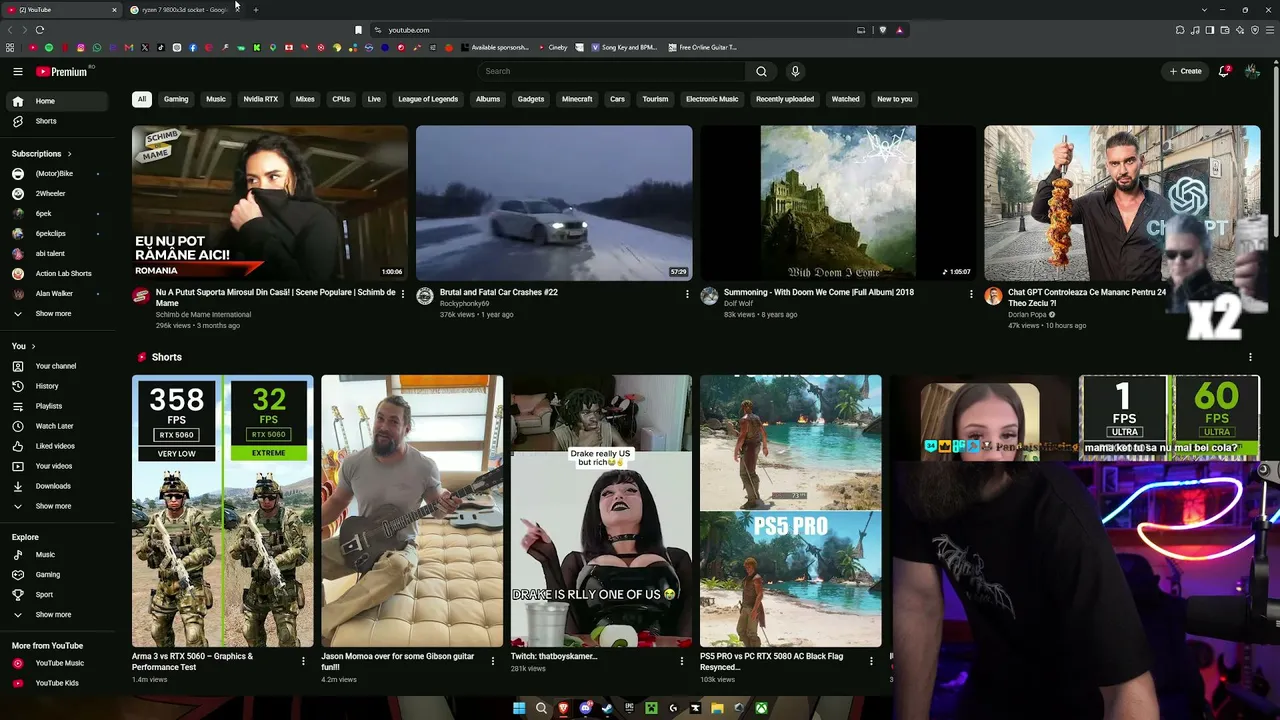The height and width of the screenshot is (720, 1280).
Task: Open Rockyphonky69 channel link
Action: 465,304
